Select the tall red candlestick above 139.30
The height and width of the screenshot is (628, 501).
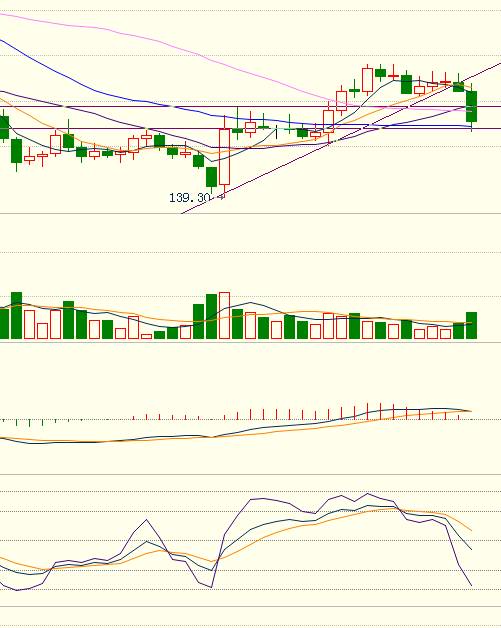[x=224, y=156]
